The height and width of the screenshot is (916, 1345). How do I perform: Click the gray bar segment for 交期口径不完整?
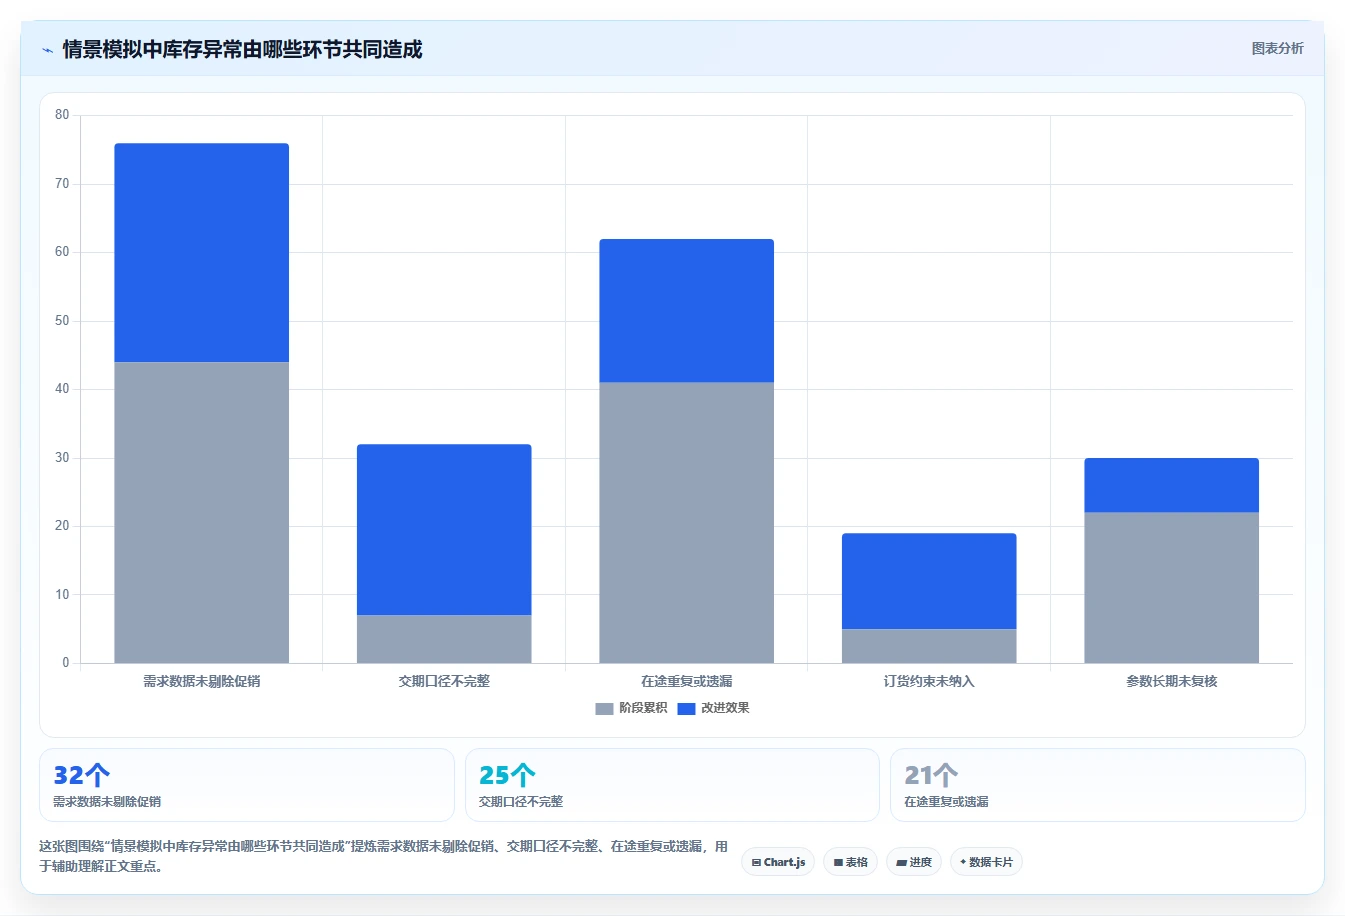(444, 639)
